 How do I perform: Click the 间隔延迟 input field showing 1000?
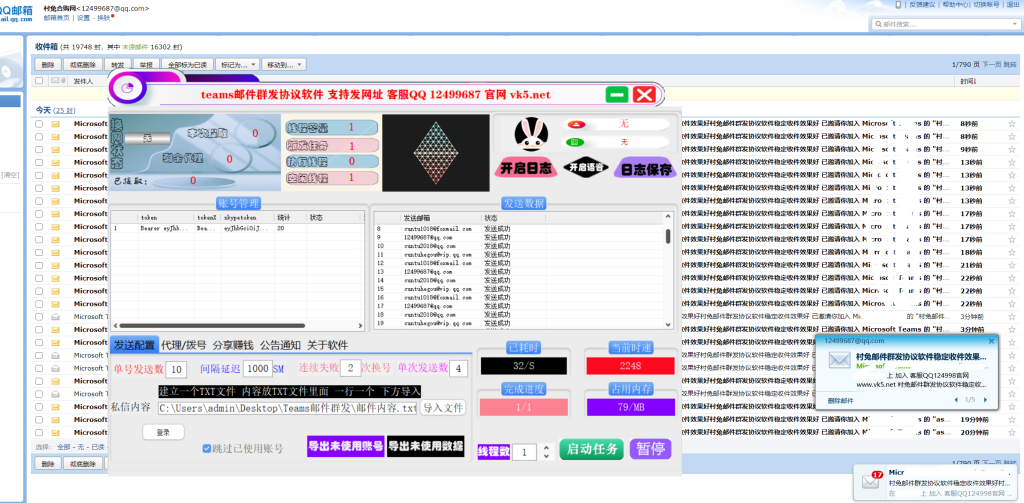pyautogui.click(x=257, y=369)
